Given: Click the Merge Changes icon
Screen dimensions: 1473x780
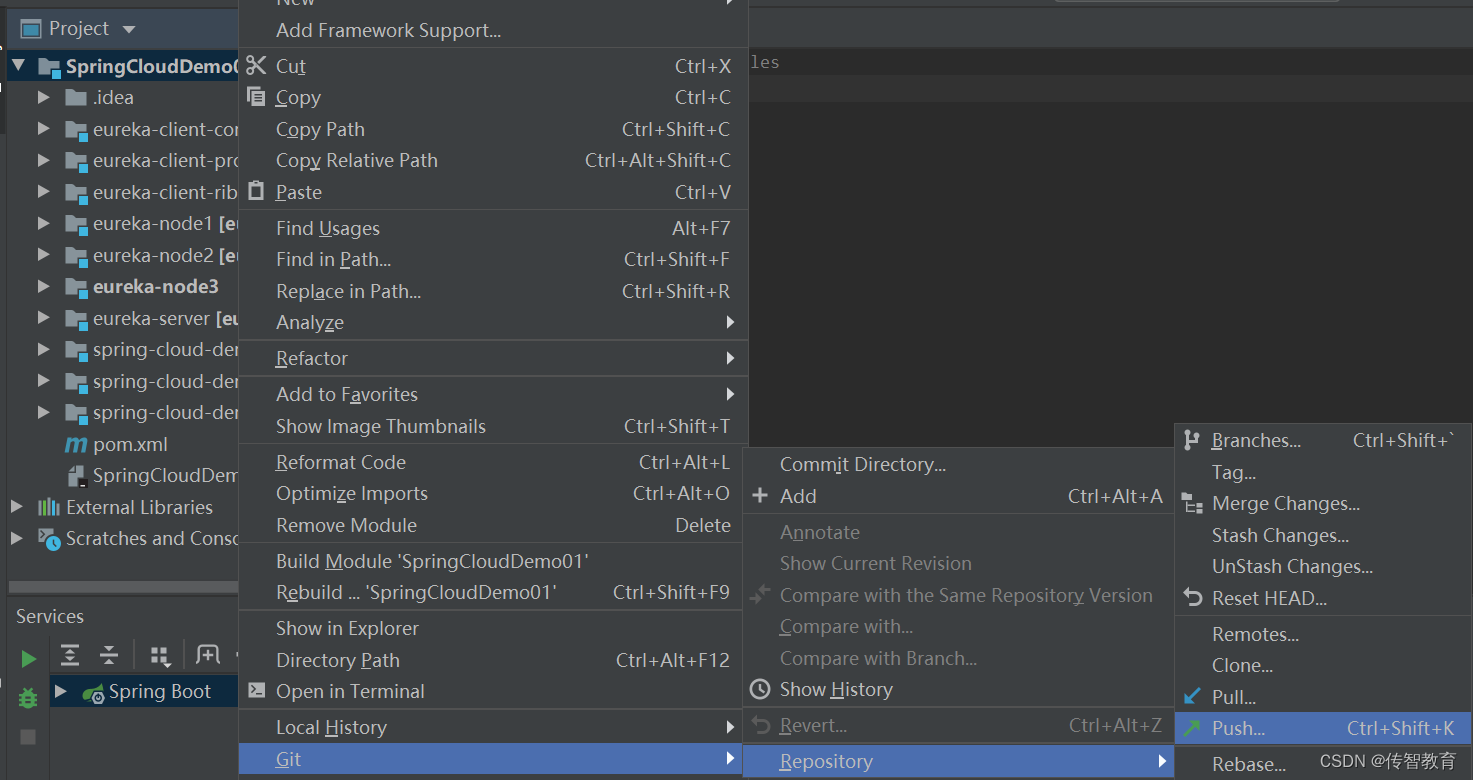Looking at the screenshot, I should tap(1192, 503).
